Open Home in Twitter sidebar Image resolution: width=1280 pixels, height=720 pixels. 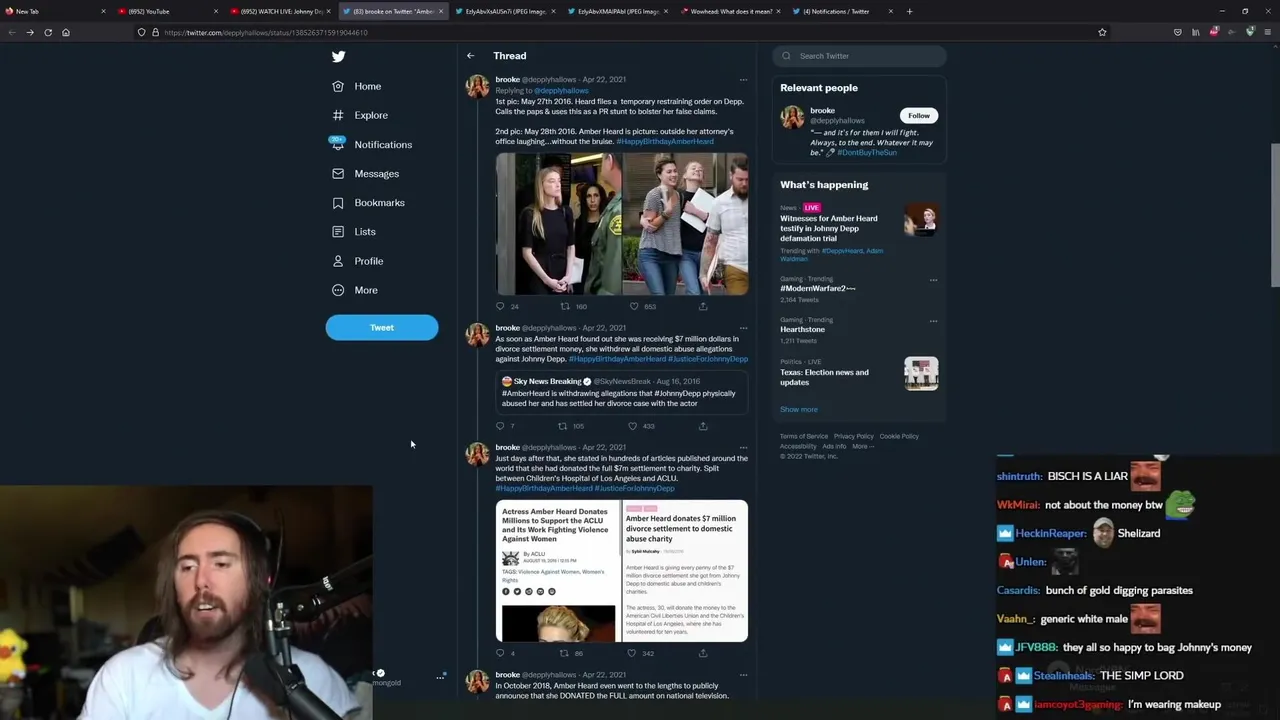point(357,86)
